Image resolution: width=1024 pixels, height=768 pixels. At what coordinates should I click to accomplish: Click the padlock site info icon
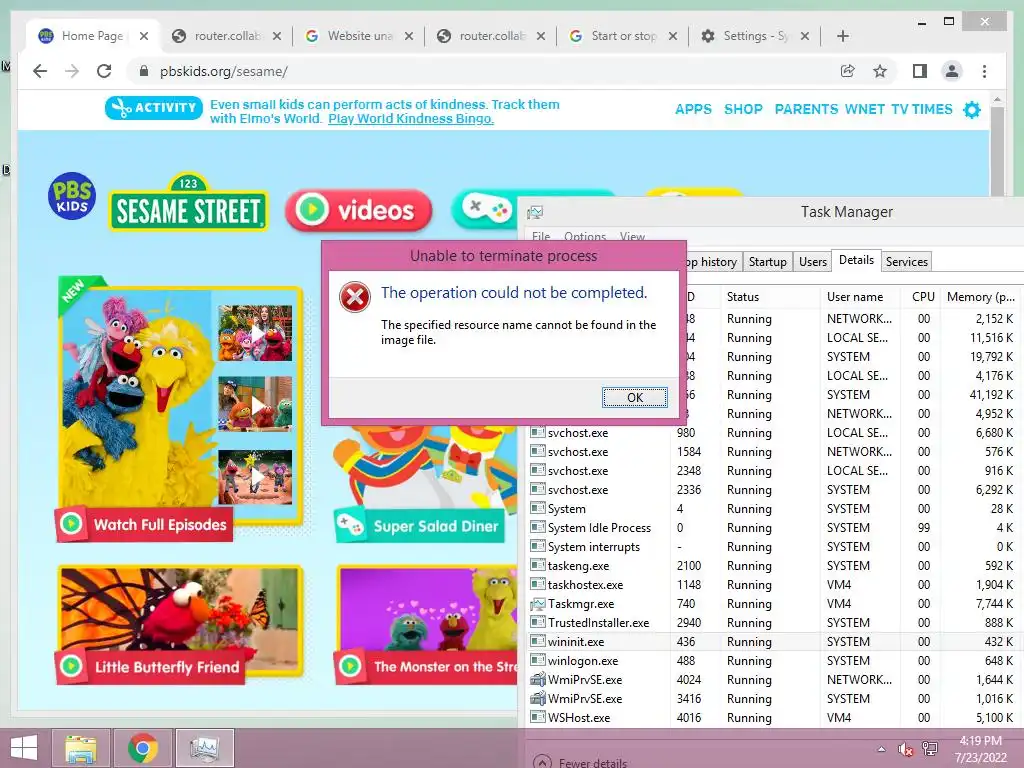click(144, 71)
